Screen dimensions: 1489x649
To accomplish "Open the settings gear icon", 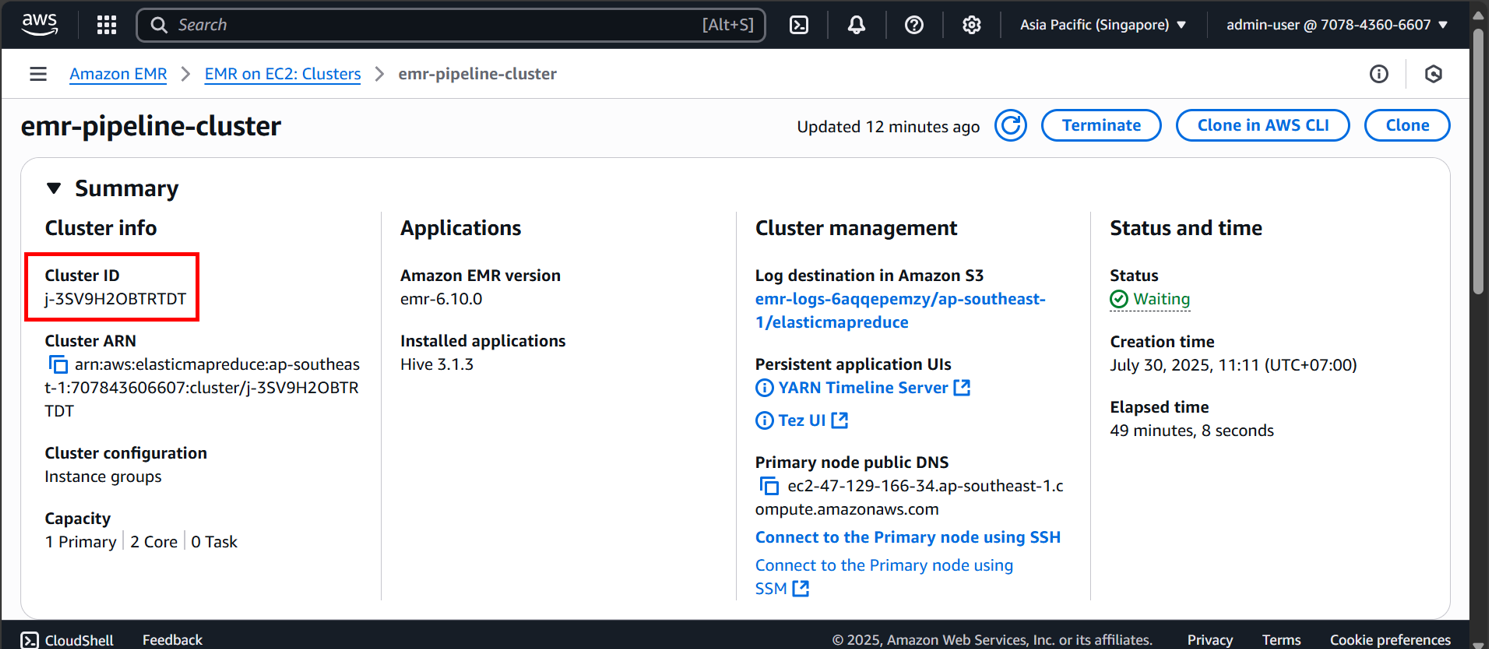I will tap(971, 25).
